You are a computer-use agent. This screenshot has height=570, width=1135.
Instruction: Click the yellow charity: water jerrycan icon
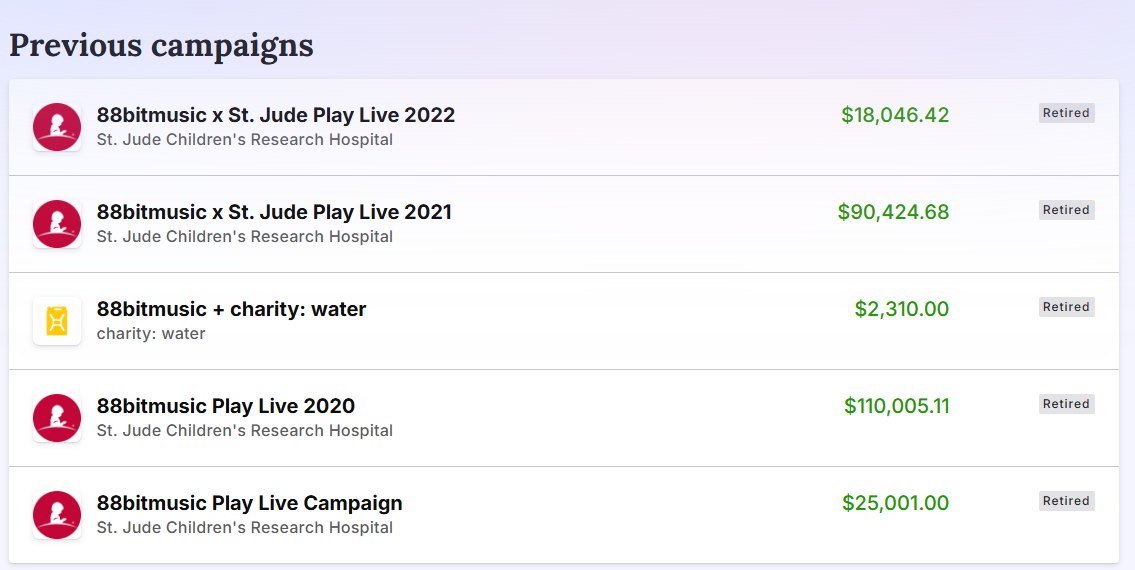[57, 321]
